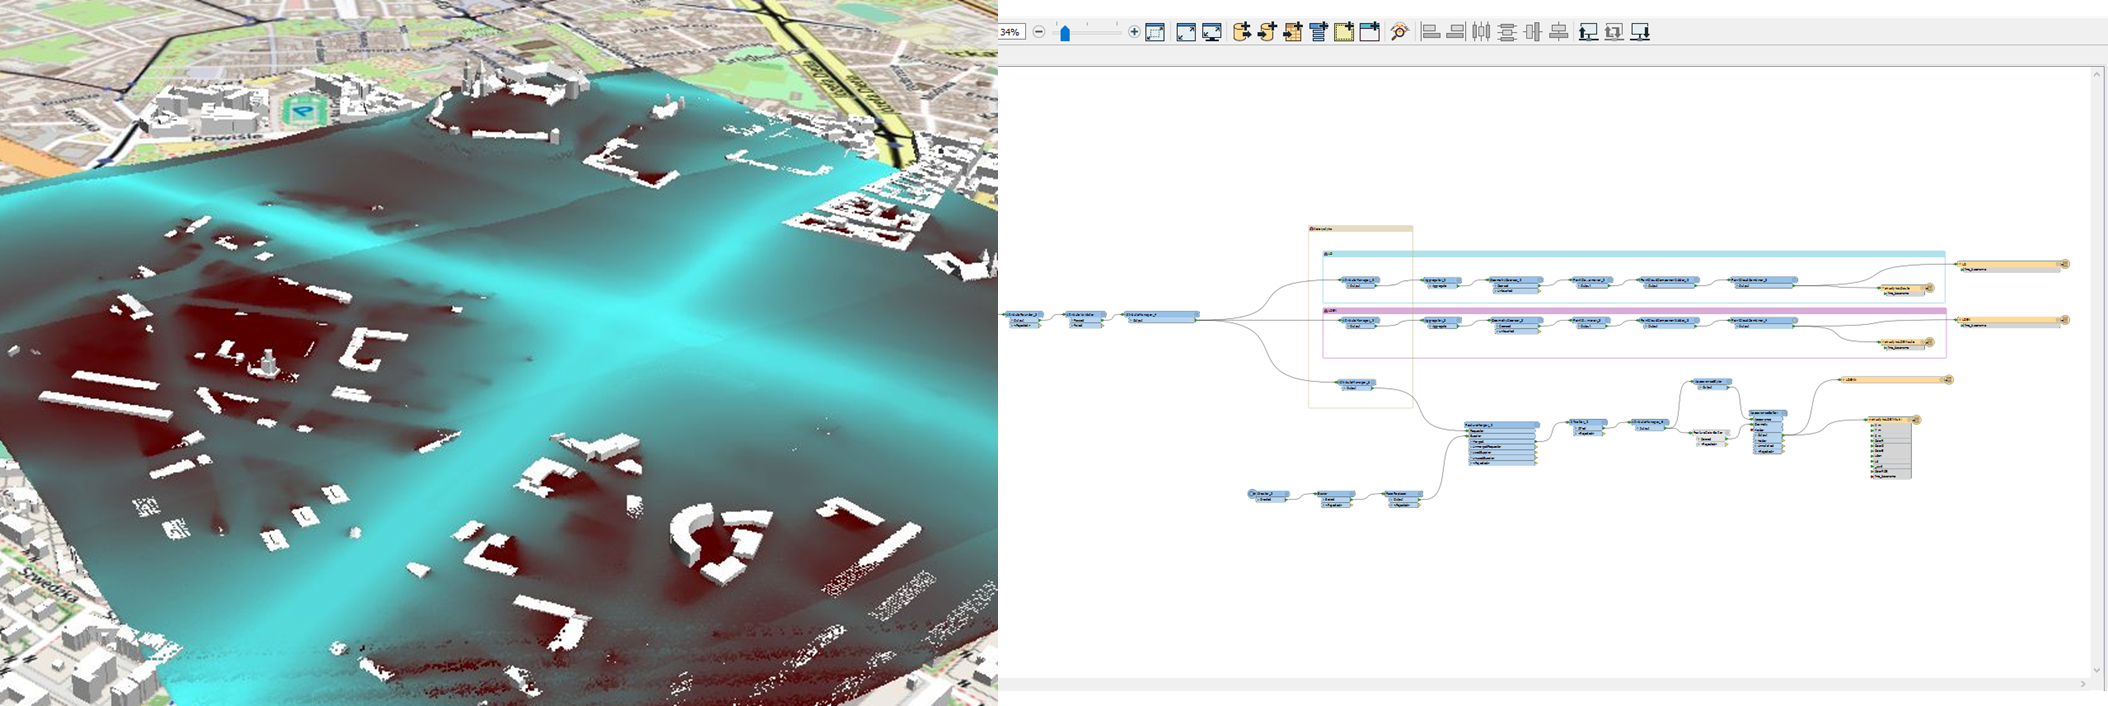Click the align right edges icon
Viewport: 2108px width, 706px height.
coord(1456,32)
